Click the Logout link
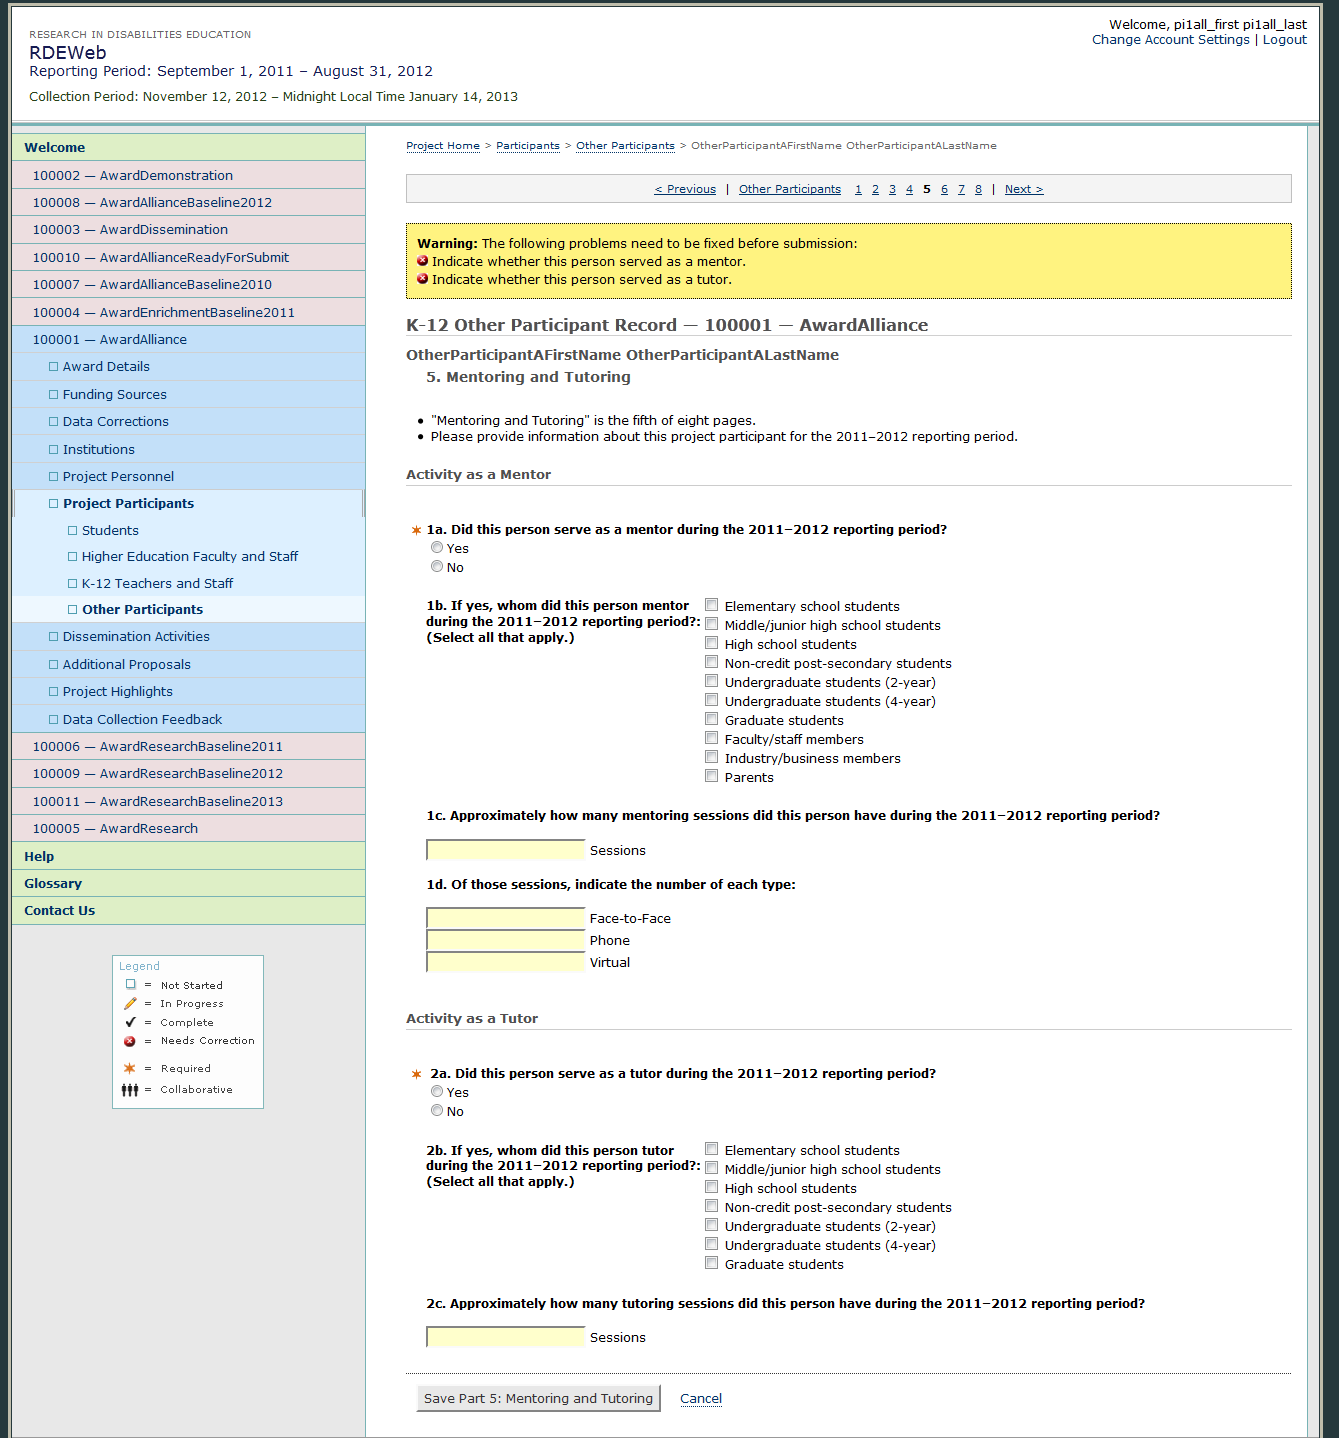Screen dimensions: 1339x1438 1284,40
